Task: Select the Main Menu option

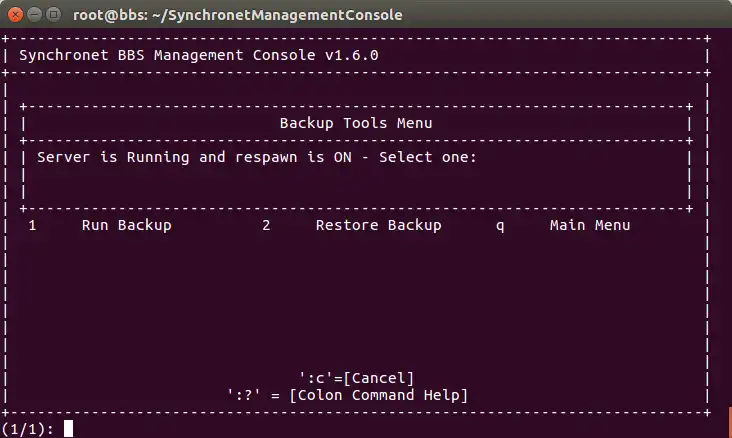Action: [590, 225]
